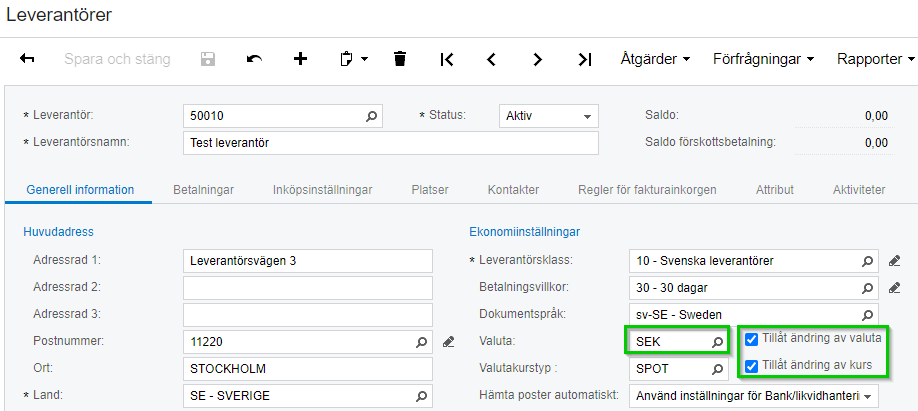Click the back arrow icon
Viewport: 918px width, 411px height.
pyautogui.click(x=27, y=59)
